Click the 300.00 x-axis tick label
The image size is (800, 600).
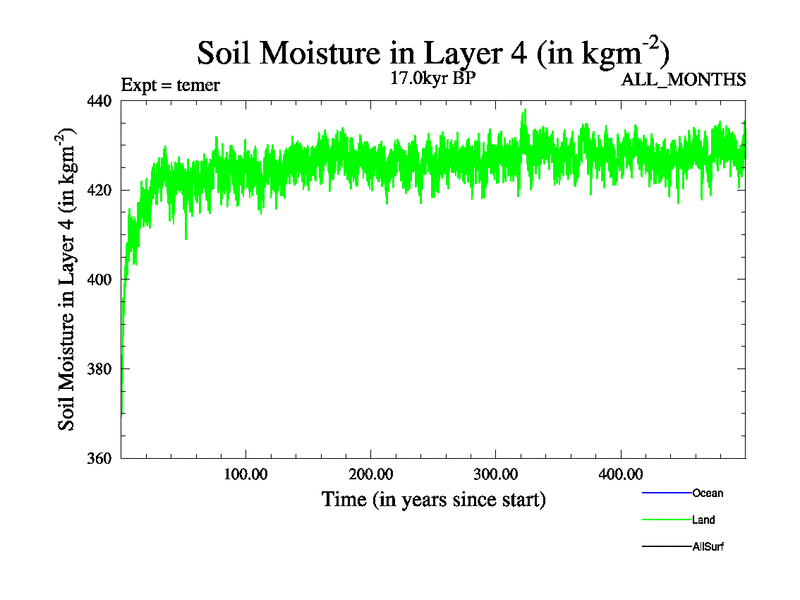pyautogui.click(x=495, y=474)
